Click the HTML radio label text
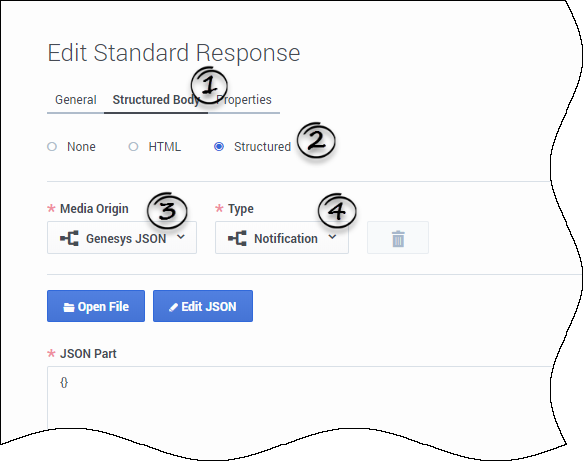The width and height of the screenshot is (584, 462). click(x=165, y=147)
